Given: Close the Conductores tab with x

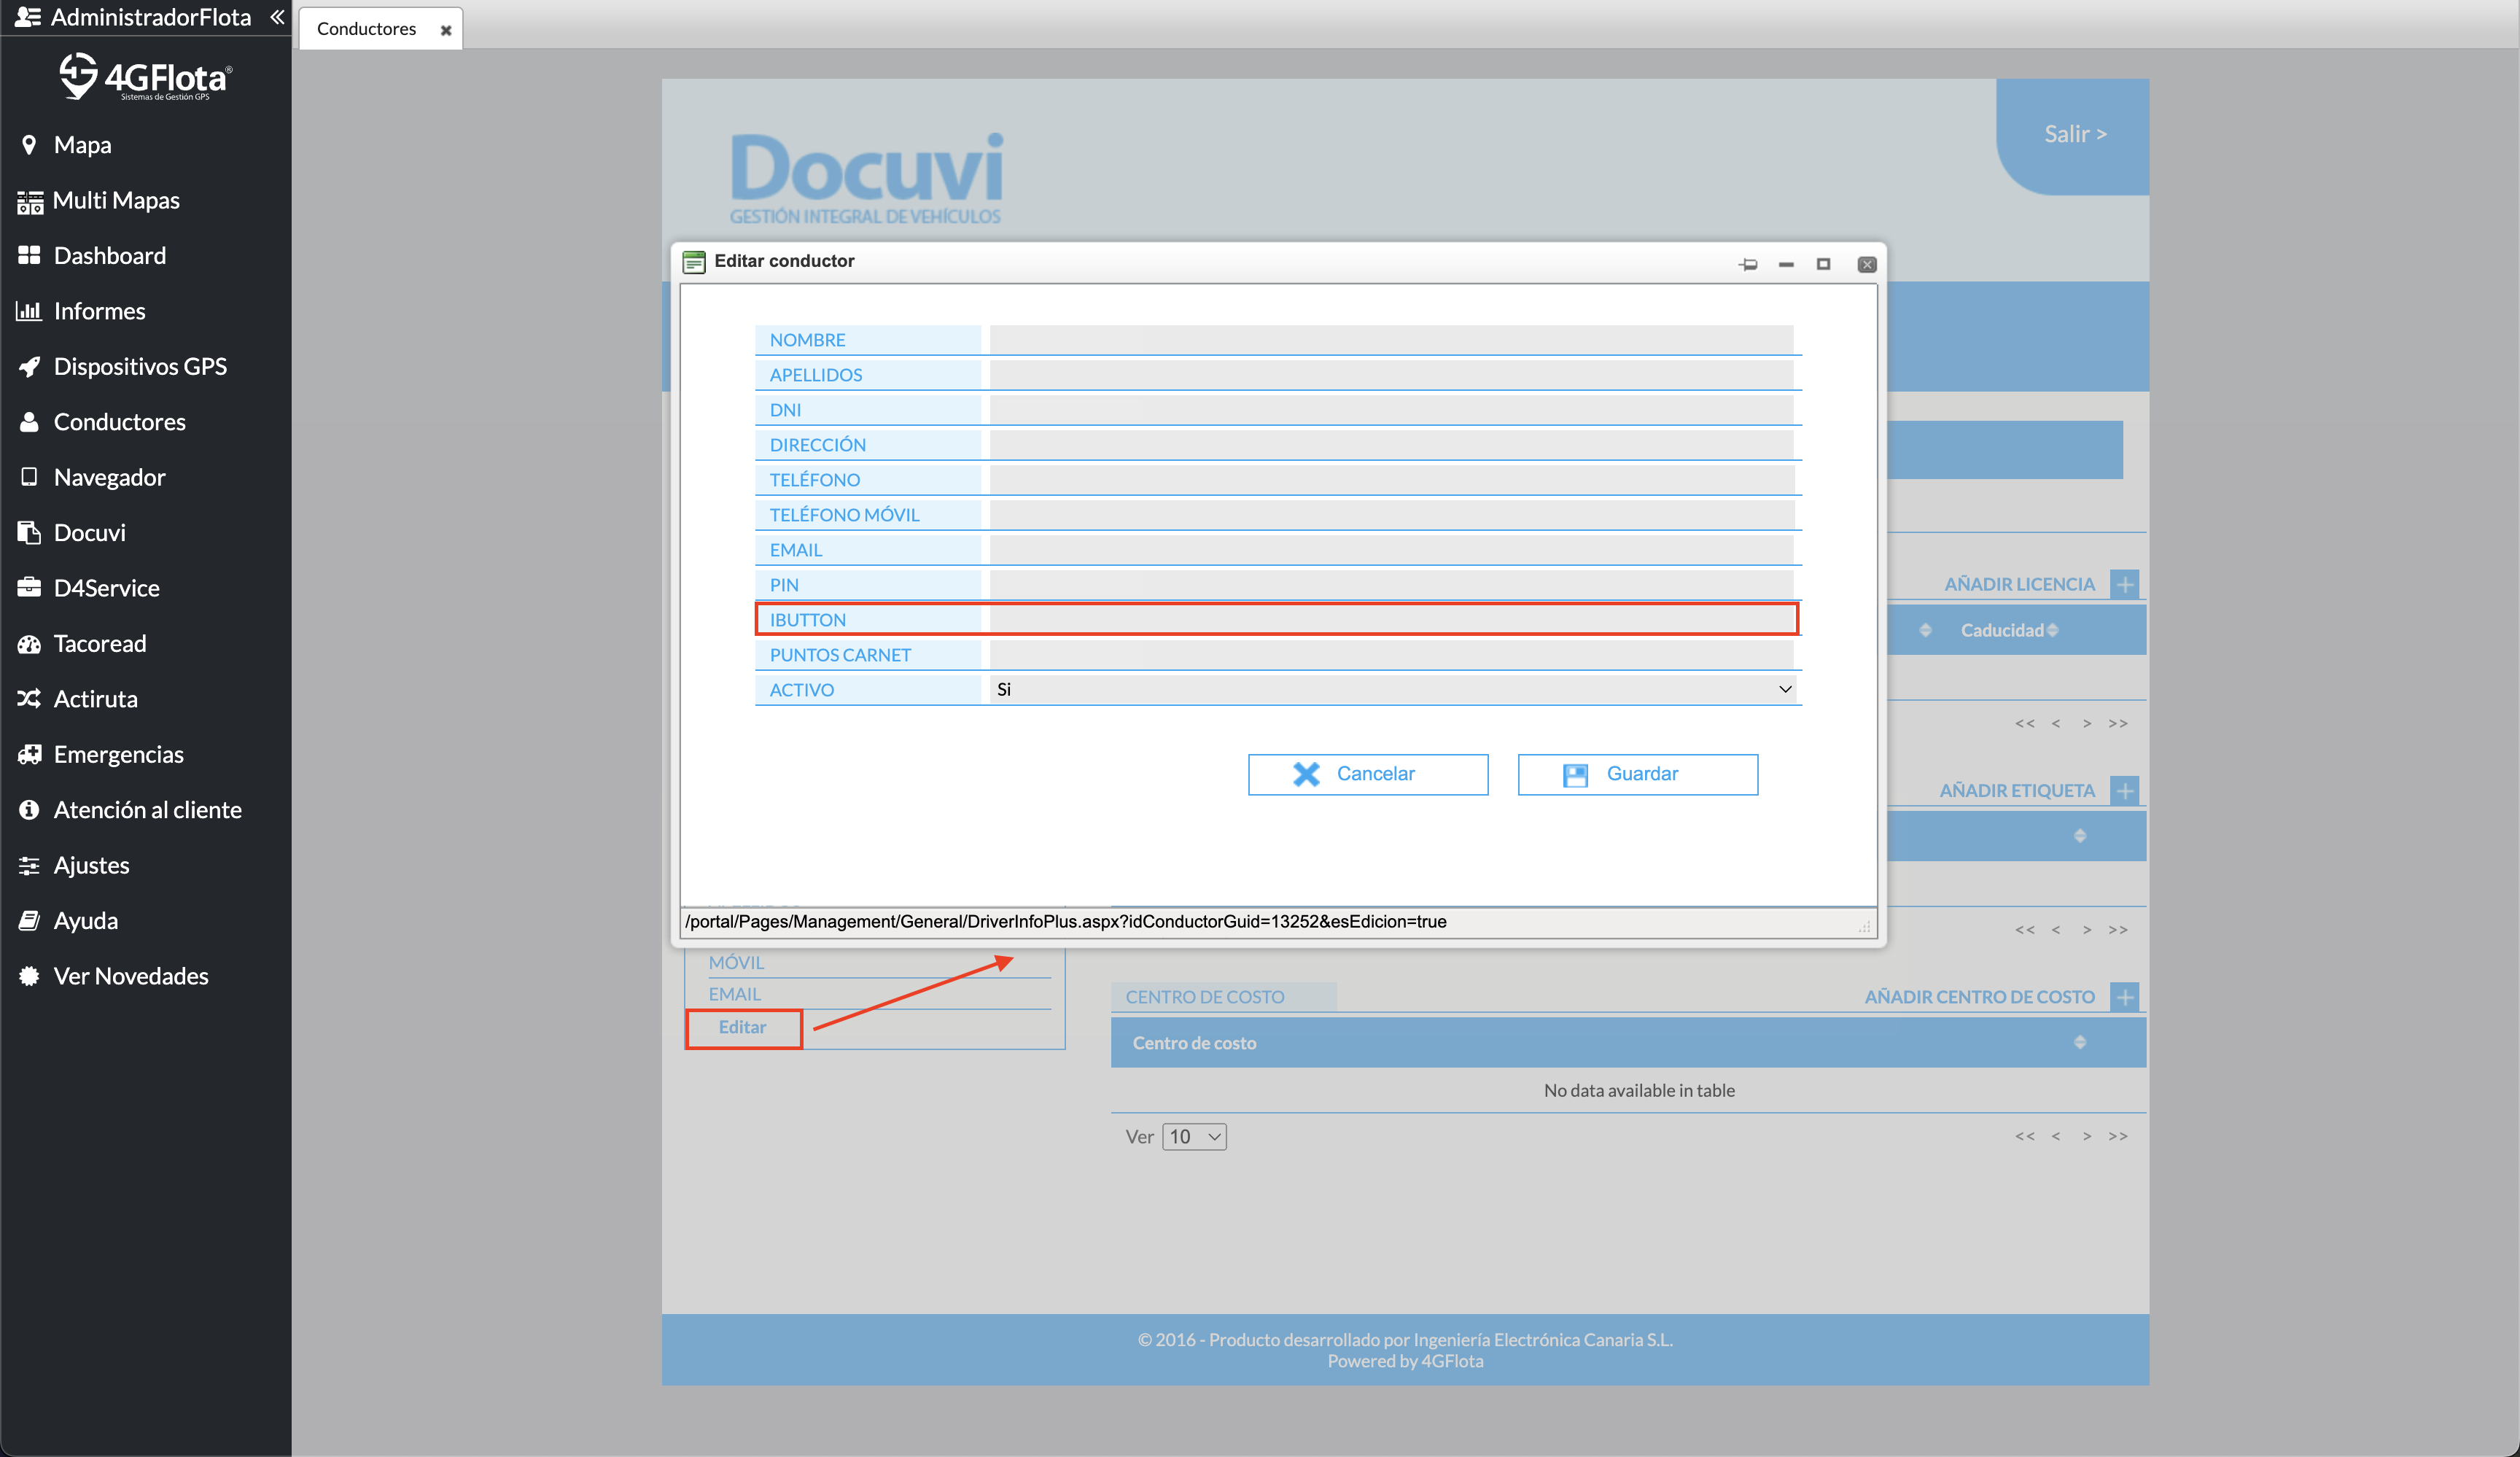Looking at the screenshot, I should 446,30.
